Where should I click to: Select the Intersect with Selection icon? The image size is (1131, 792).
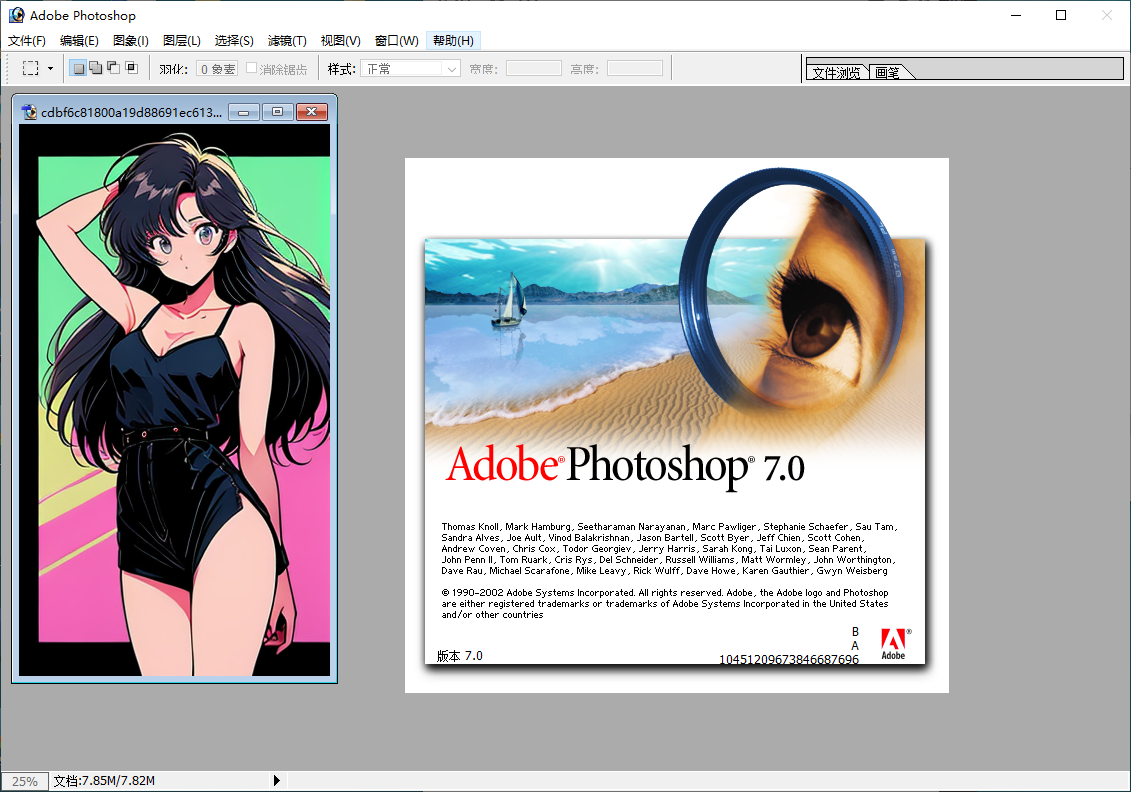coord(131,69)
